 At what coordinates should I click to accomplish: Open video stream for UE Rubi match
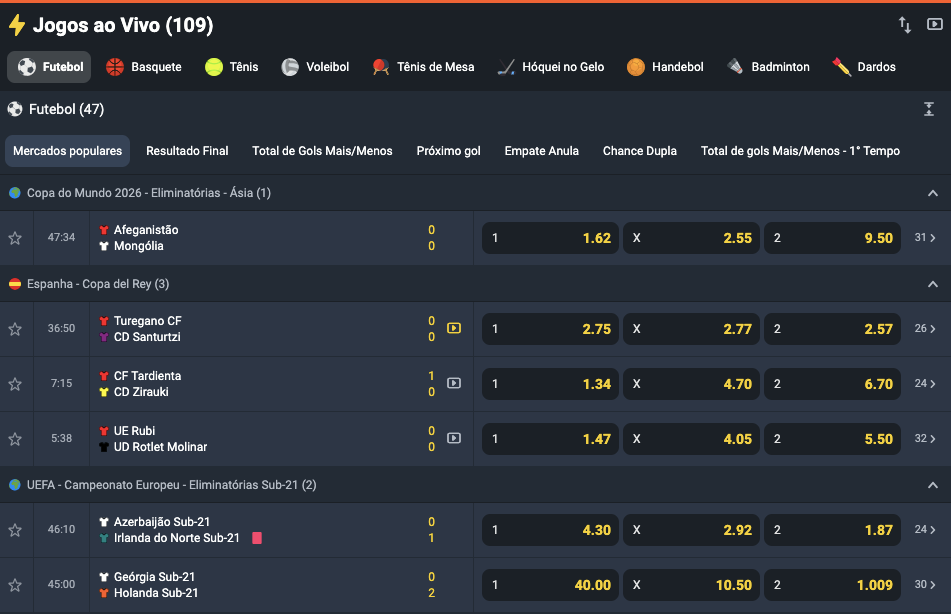[454, 438]
